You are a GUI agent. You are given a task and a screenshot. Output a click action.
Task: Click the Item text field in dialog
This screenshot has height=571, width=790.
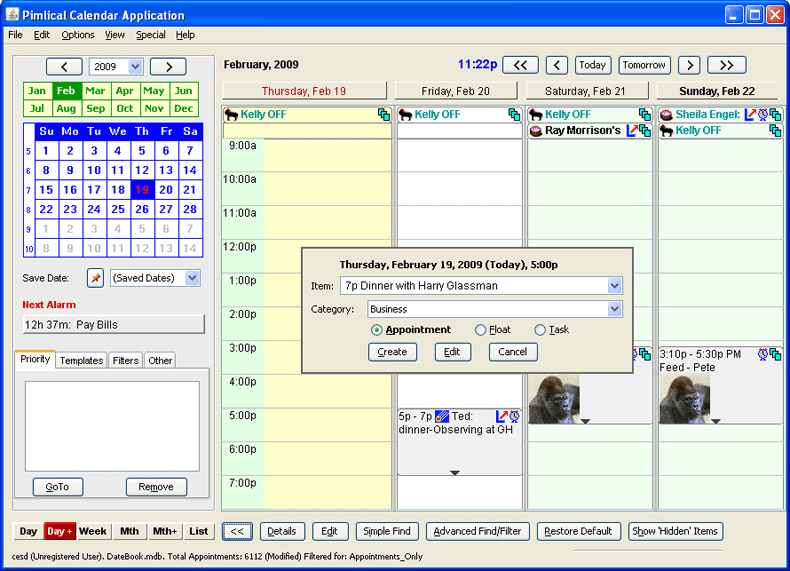[x=474, y=286]
